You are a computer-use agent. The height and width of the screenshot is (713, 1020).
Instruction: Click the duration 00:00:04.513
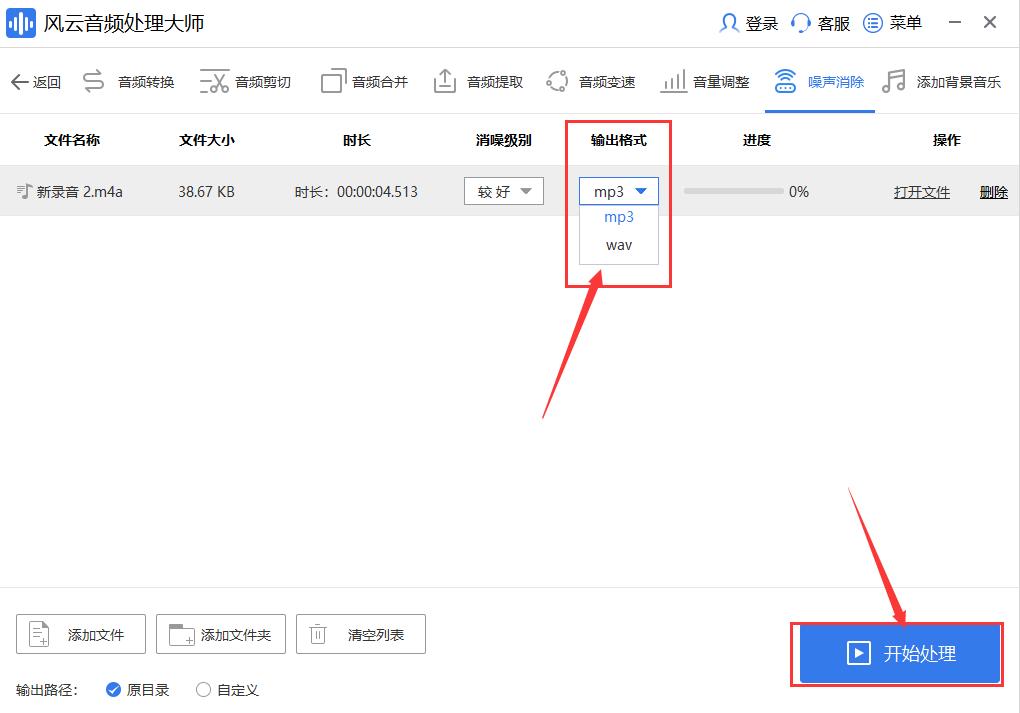pyautogui.click(x=377, y=192)
